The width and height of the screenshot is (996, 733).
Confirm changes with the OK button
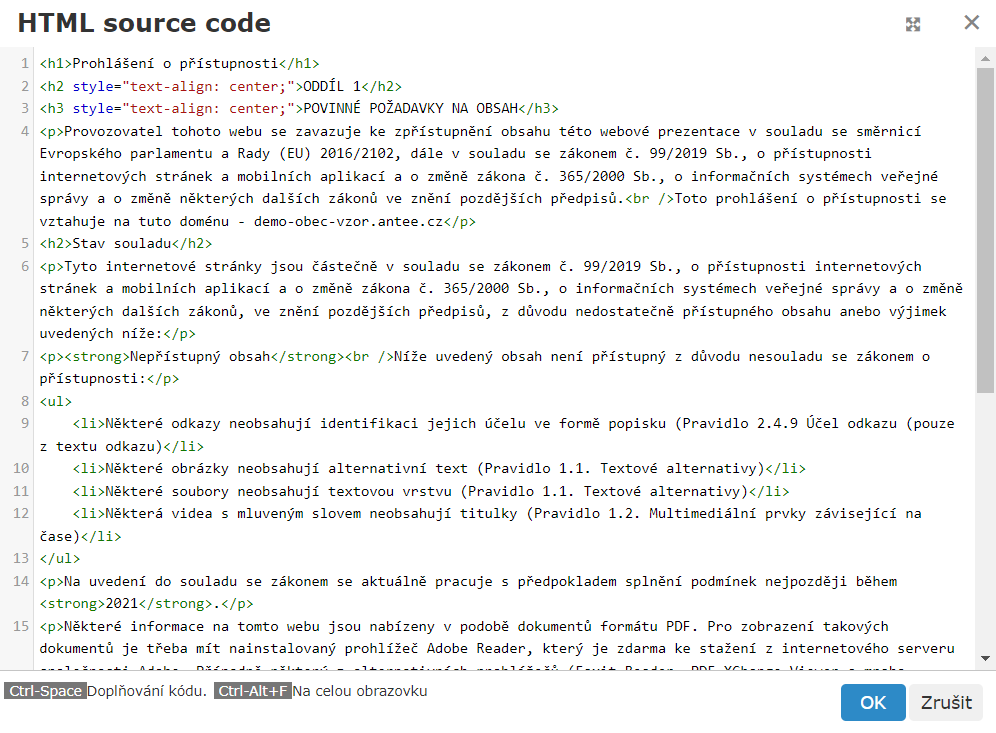(x=872, y=702)
